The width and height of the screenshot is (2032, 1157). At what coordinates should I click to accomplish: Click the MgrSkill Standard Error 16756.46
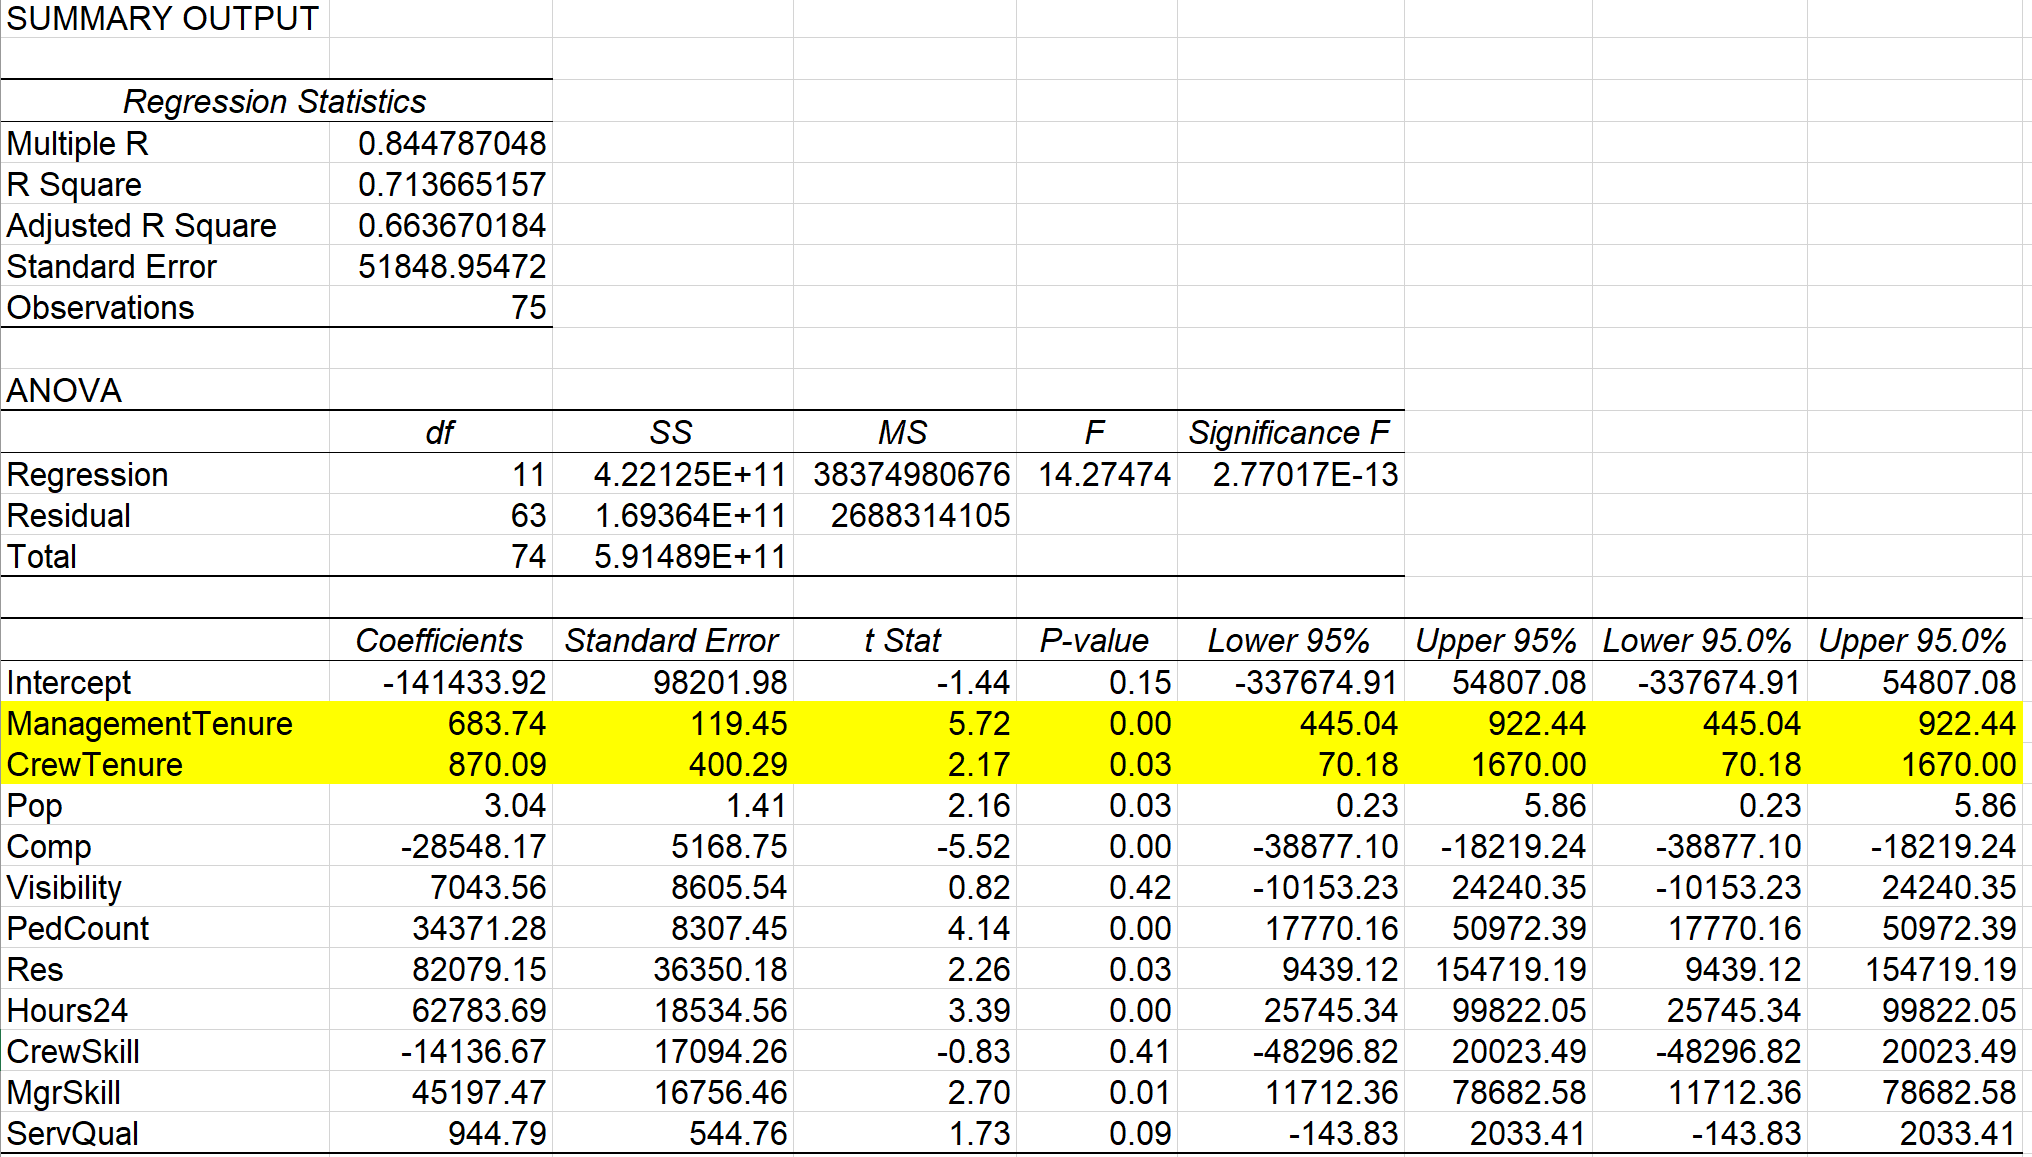719,1092
